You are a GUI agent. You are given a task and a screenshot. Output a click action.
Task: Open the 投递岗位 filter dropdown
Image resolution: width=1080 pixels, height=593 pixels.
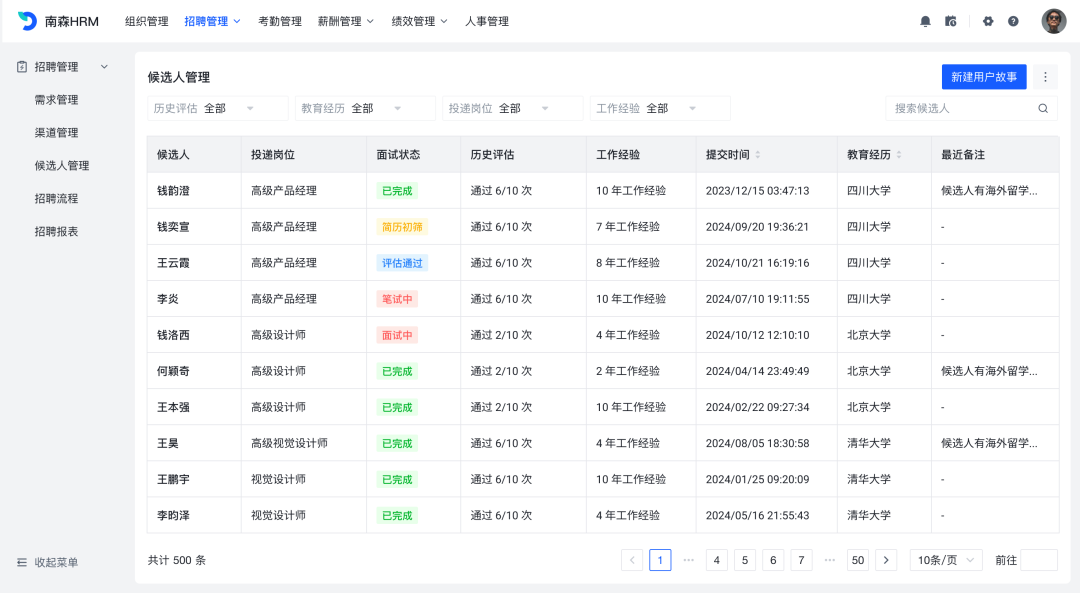512,108
